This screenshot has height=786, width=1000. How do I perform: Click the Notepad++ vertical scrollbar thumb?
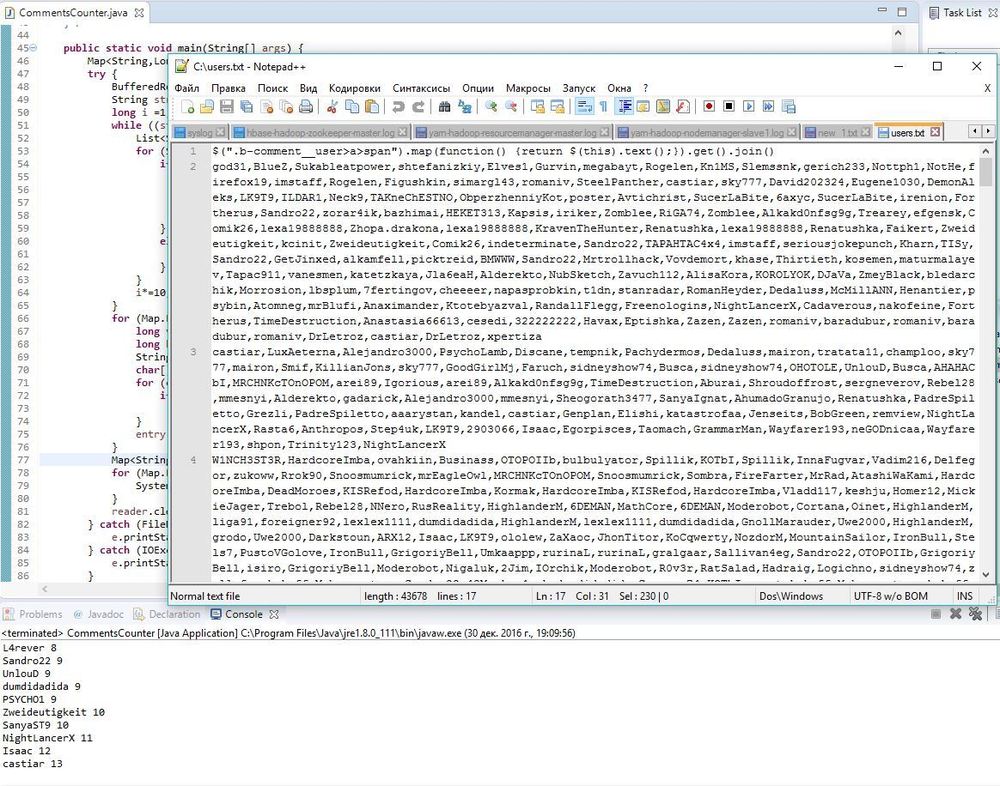[986, 171]
